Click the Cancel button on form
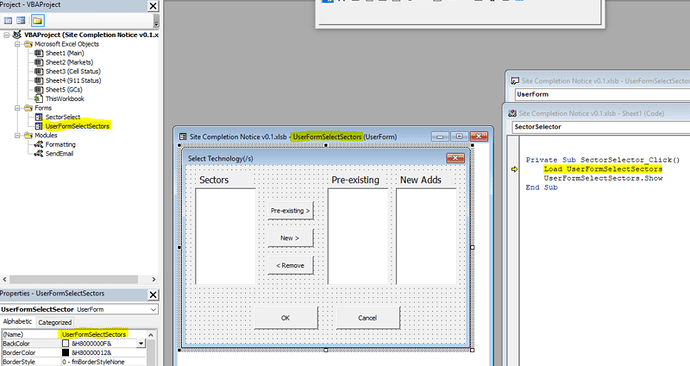The width and height of the screenshot is (690, 366). [x=368, y=318]
